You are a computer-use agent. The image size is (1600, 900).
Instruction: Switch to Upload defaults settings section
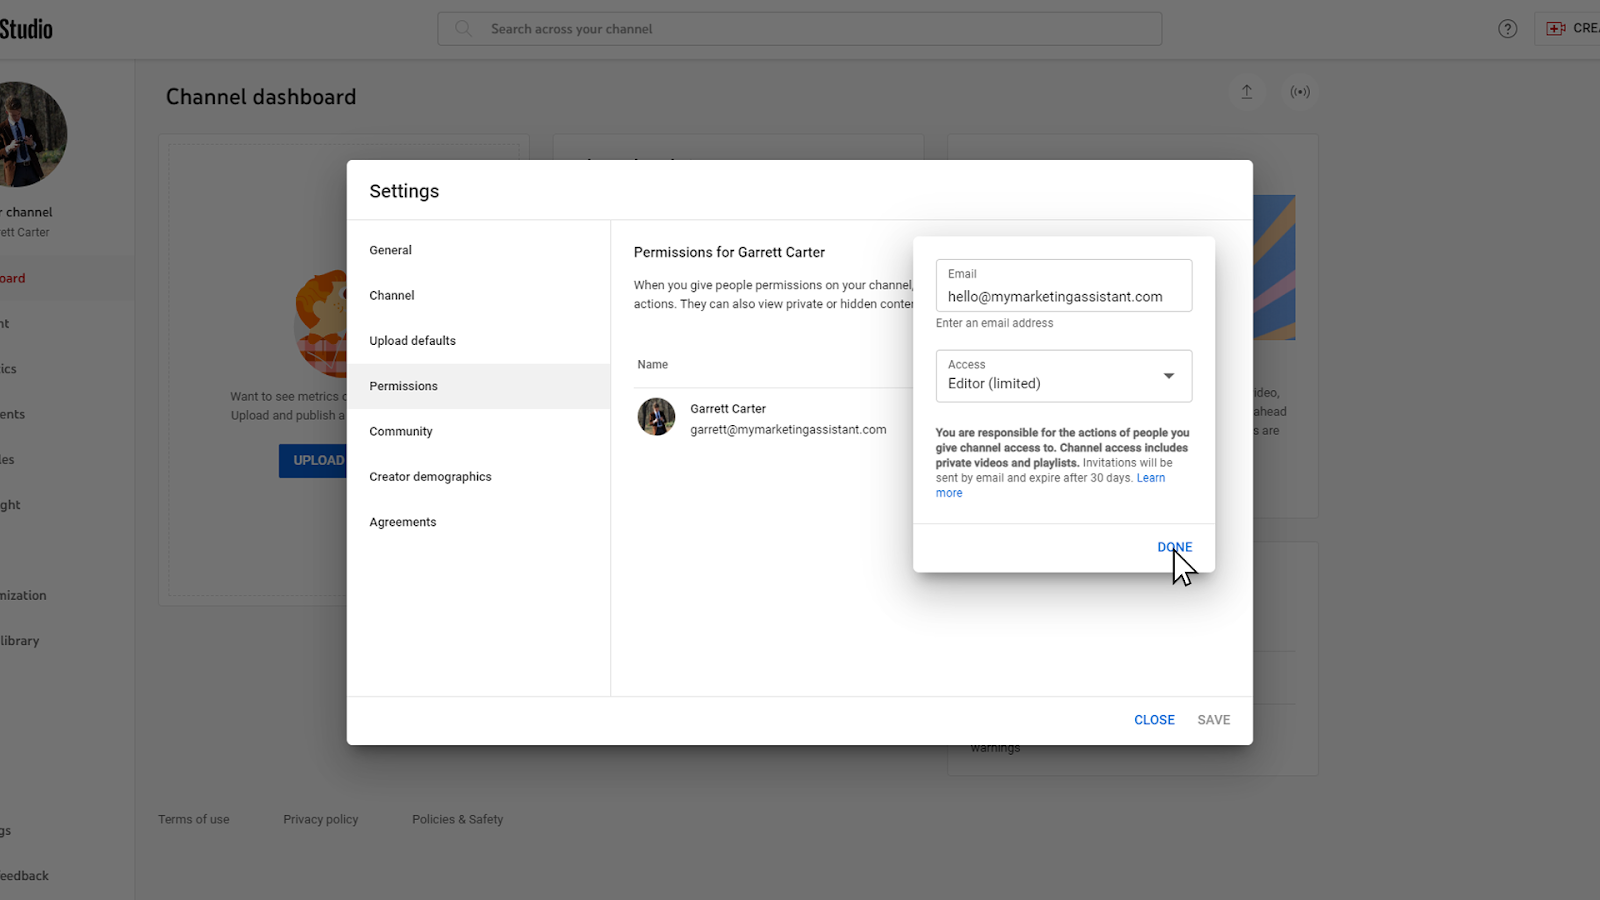coord(412,340)
